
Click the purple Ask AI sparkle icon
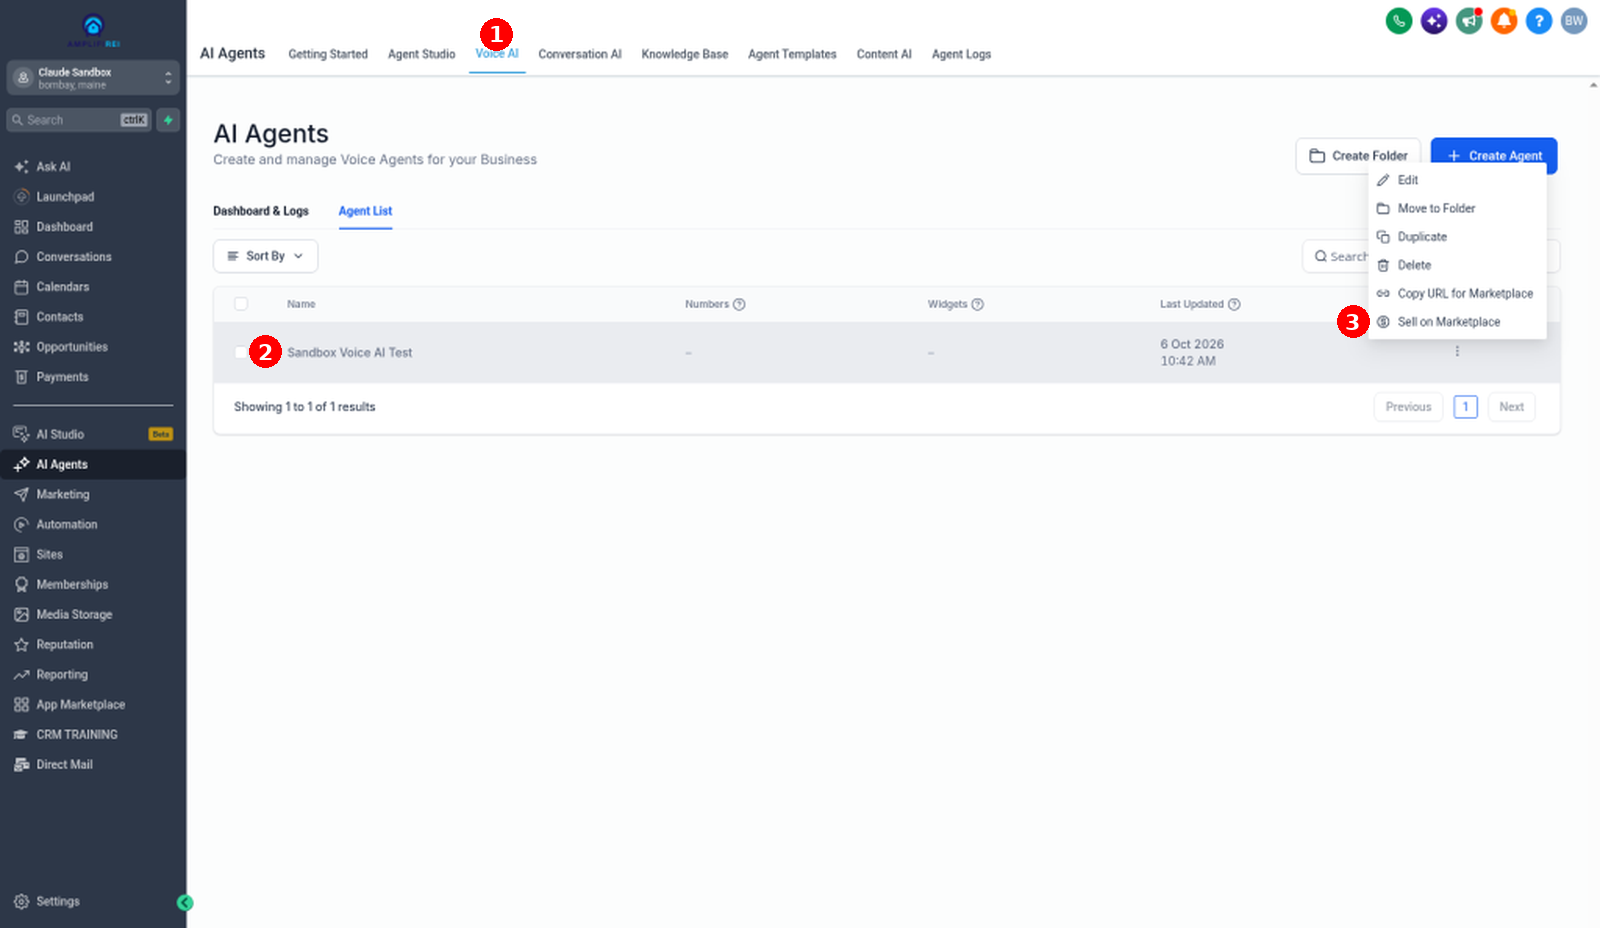[1433, 21]
